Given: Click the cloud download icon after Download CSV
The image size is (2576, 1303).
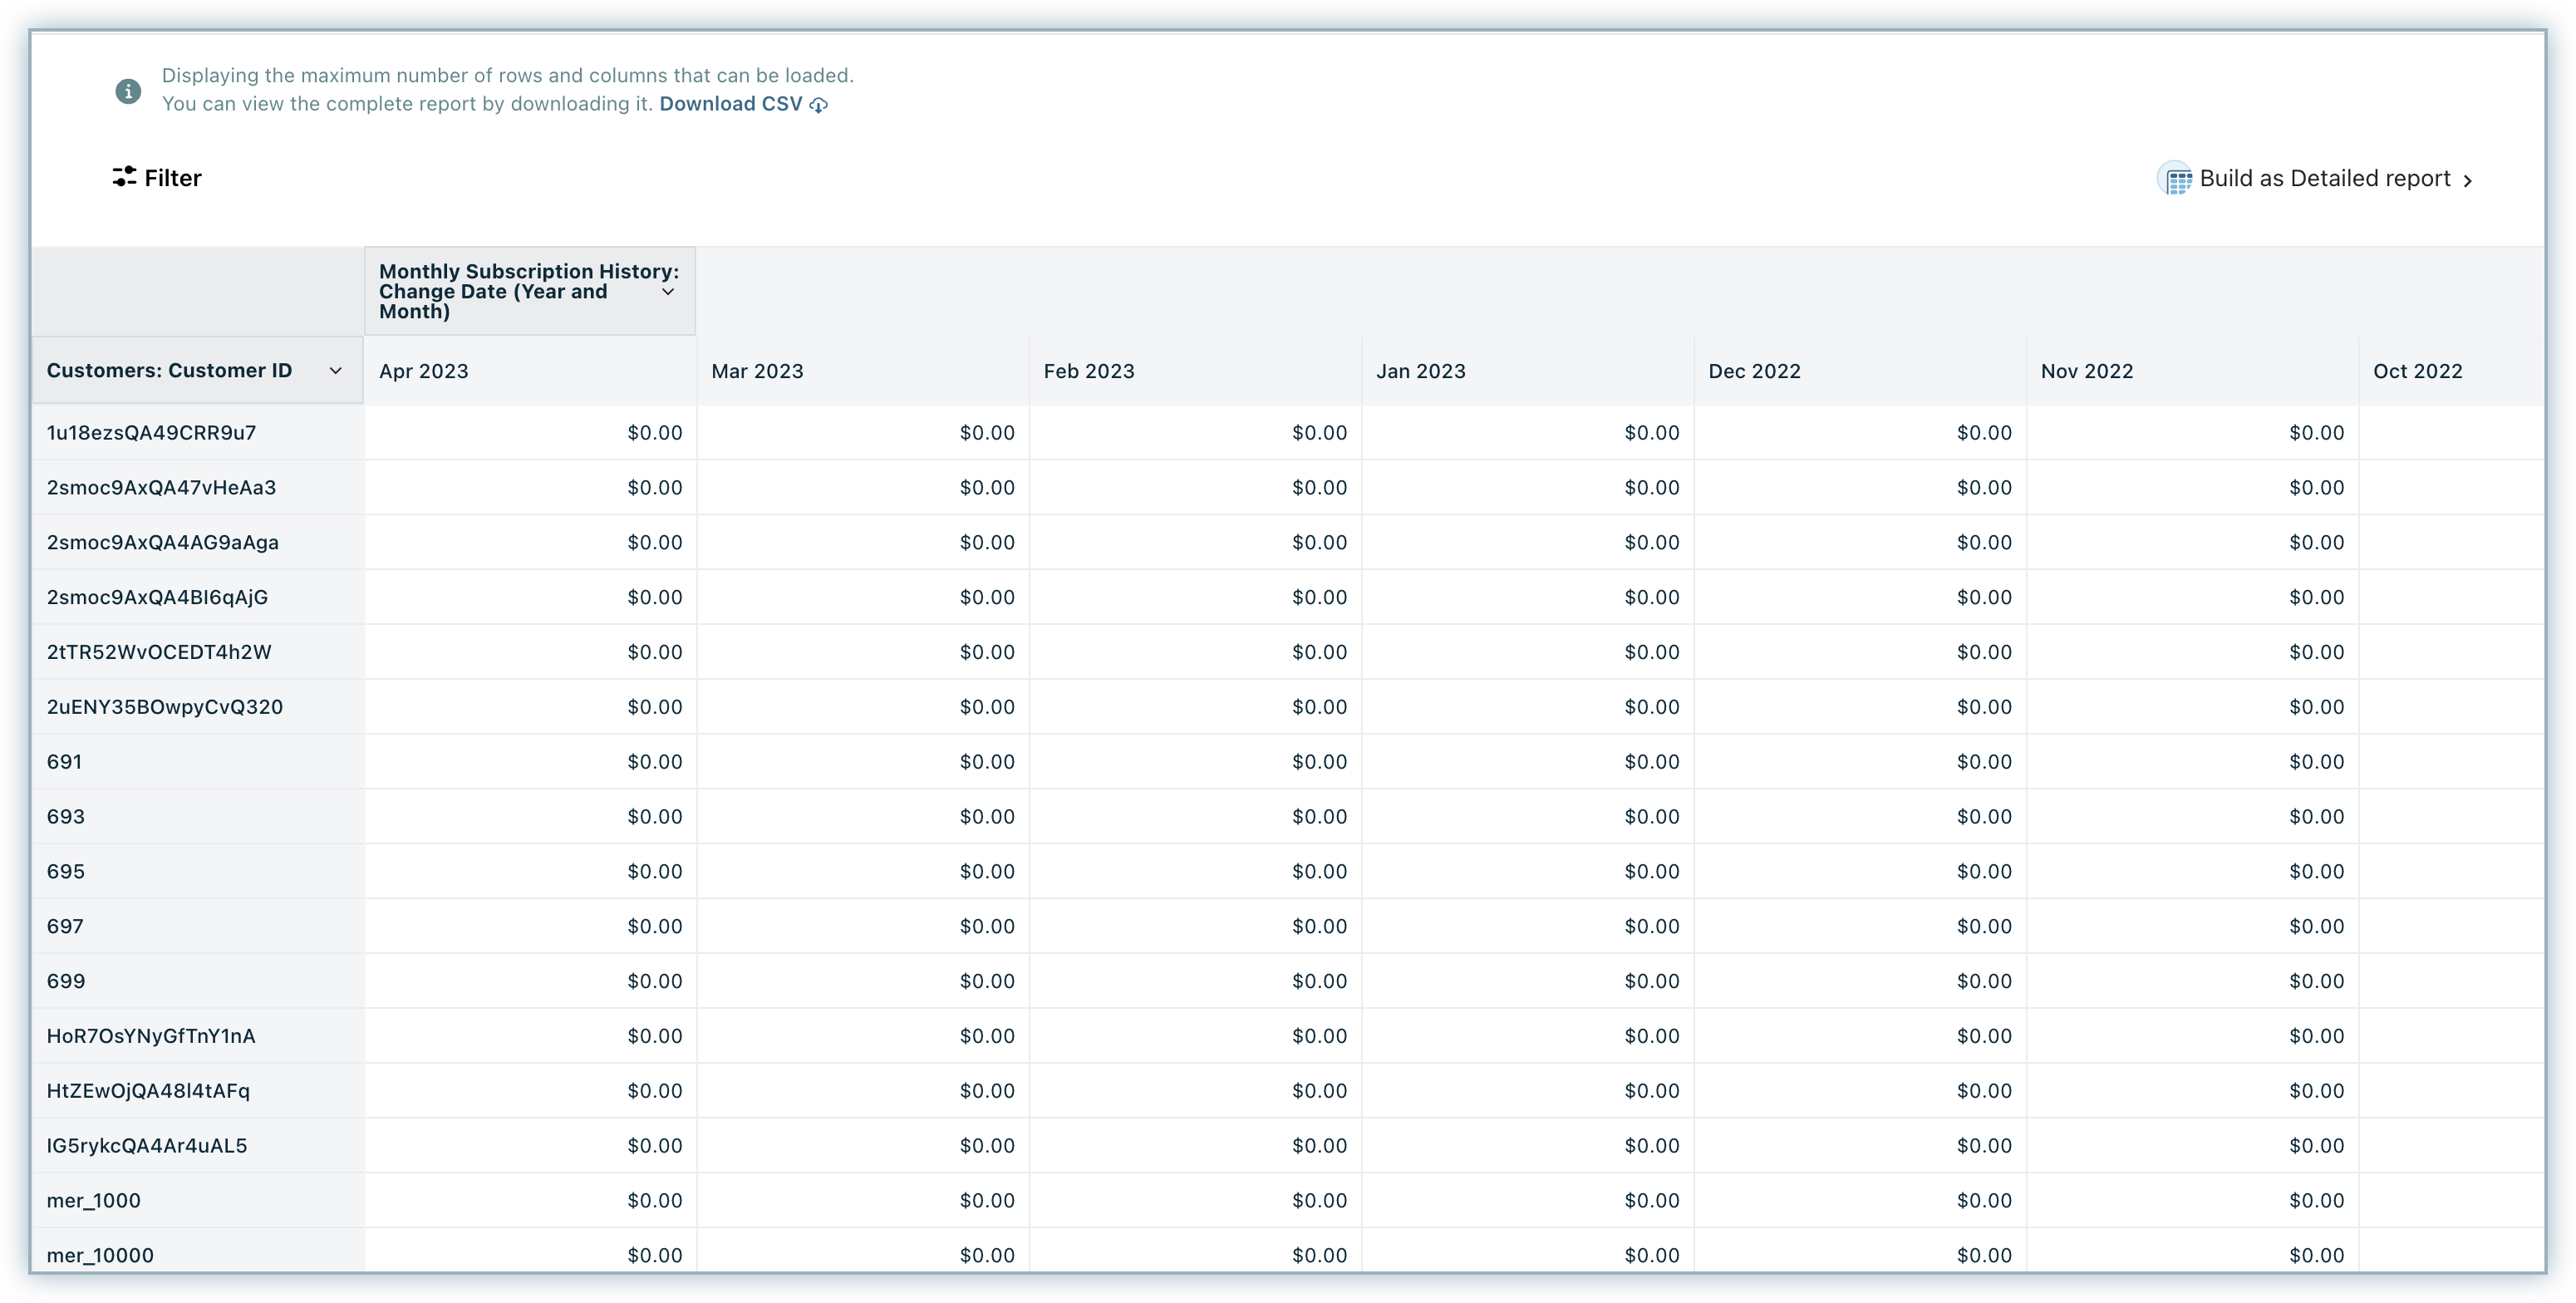Looking at the screenshot, I should 819,105.
